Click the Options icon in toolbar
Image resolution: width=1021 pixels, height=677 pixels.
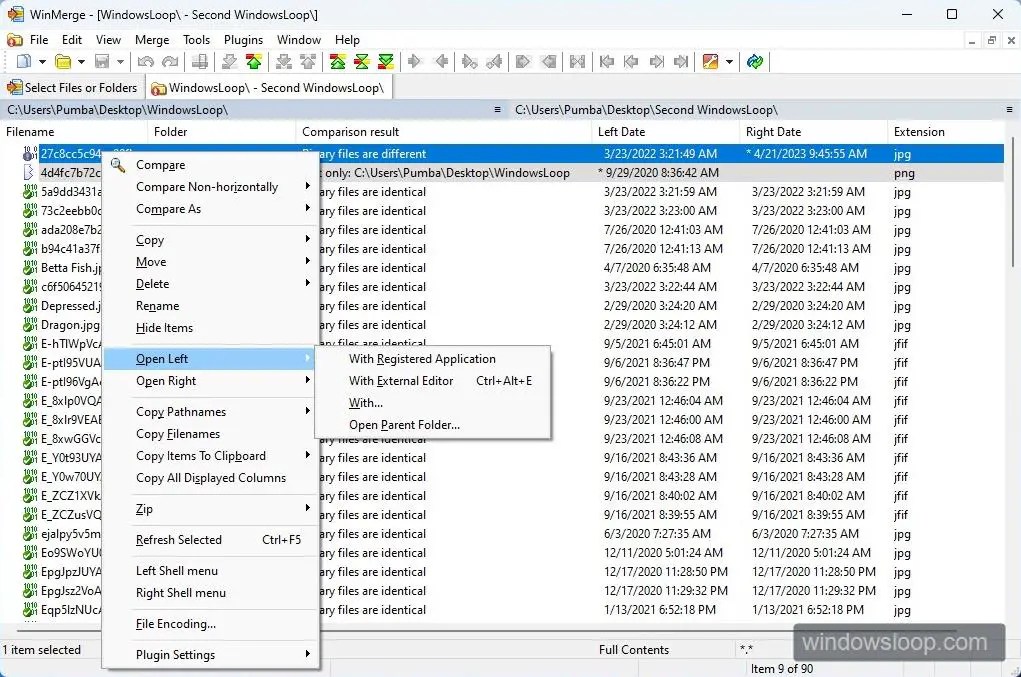point(711,62)
